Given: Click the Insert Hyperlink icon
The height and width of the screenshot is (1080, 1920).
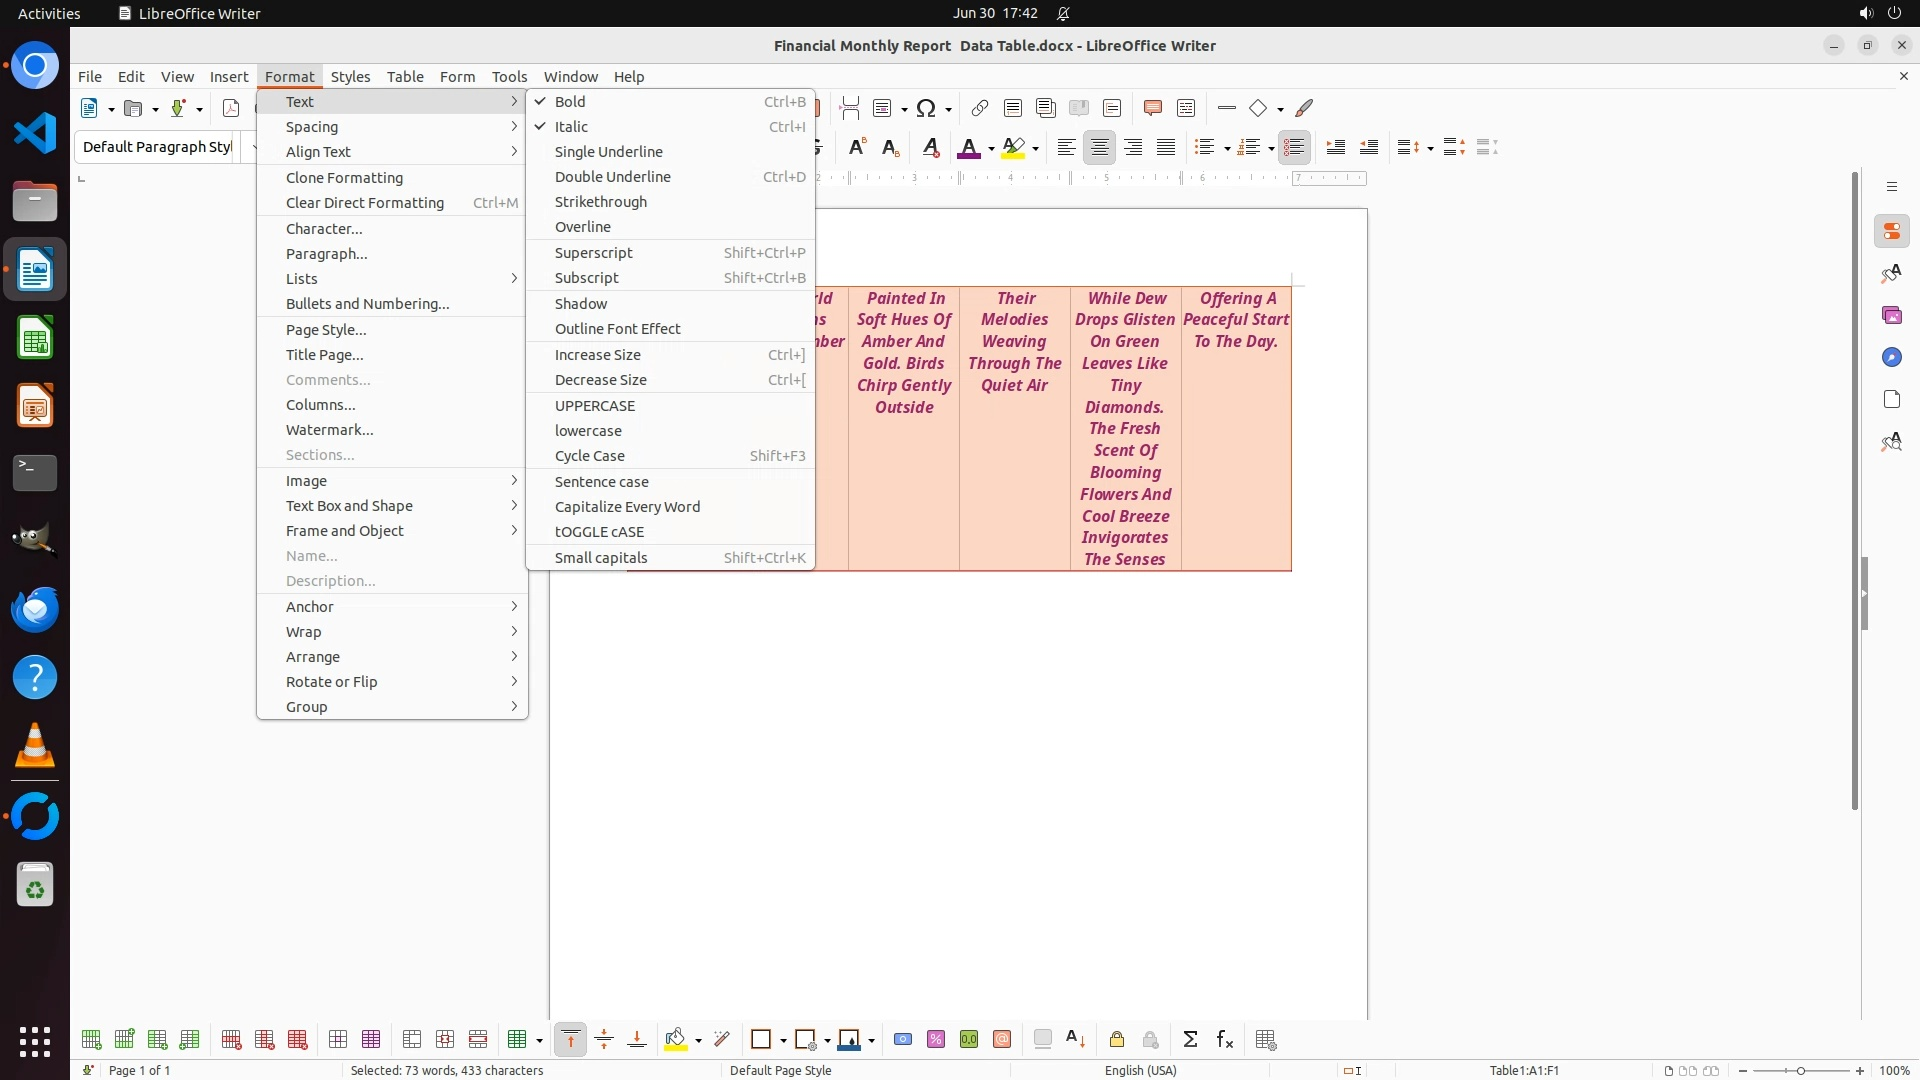Looking at the screenshot, I should [980, 108].
